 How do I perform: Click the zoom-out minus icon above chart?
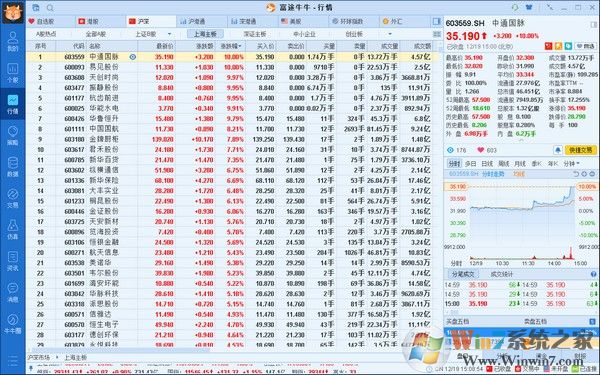[592, 174]
